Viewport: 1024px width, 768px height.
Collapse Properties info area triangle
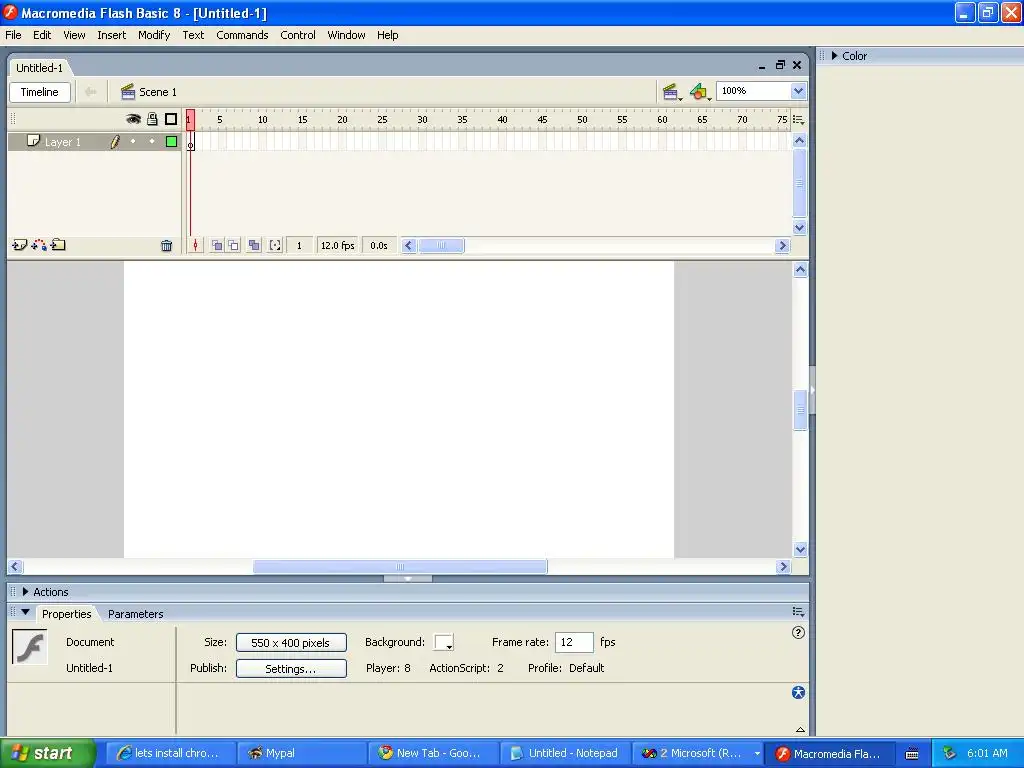(800, 729)
